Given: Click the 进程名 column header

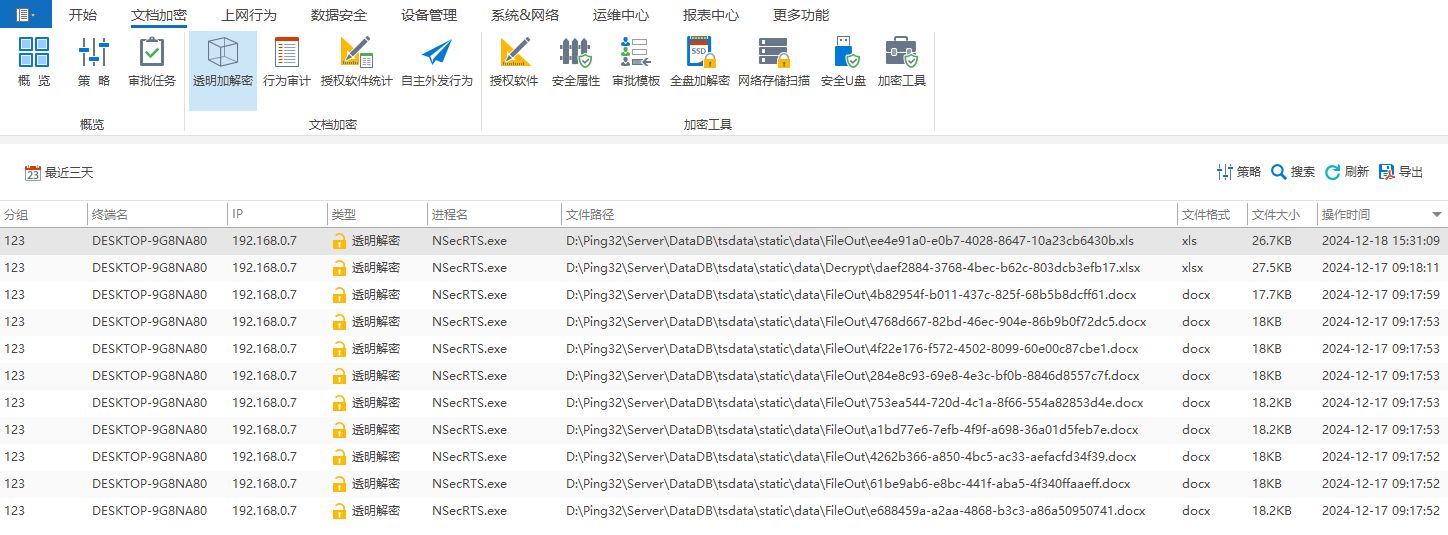Looking at the screenshot, I should pos(495,215).
